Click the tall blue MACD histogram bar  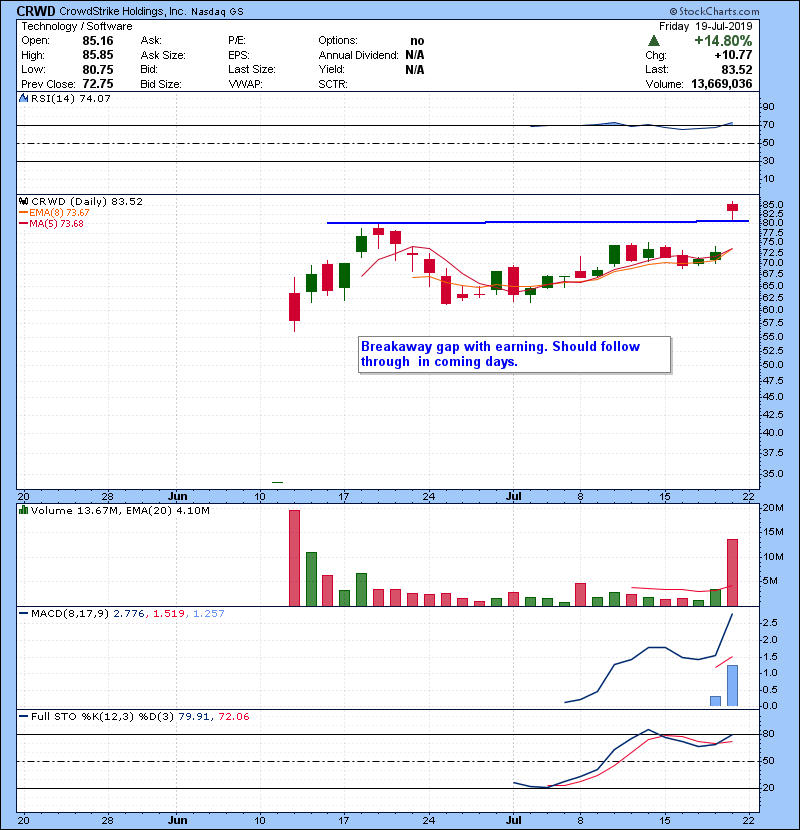point(732,685)
